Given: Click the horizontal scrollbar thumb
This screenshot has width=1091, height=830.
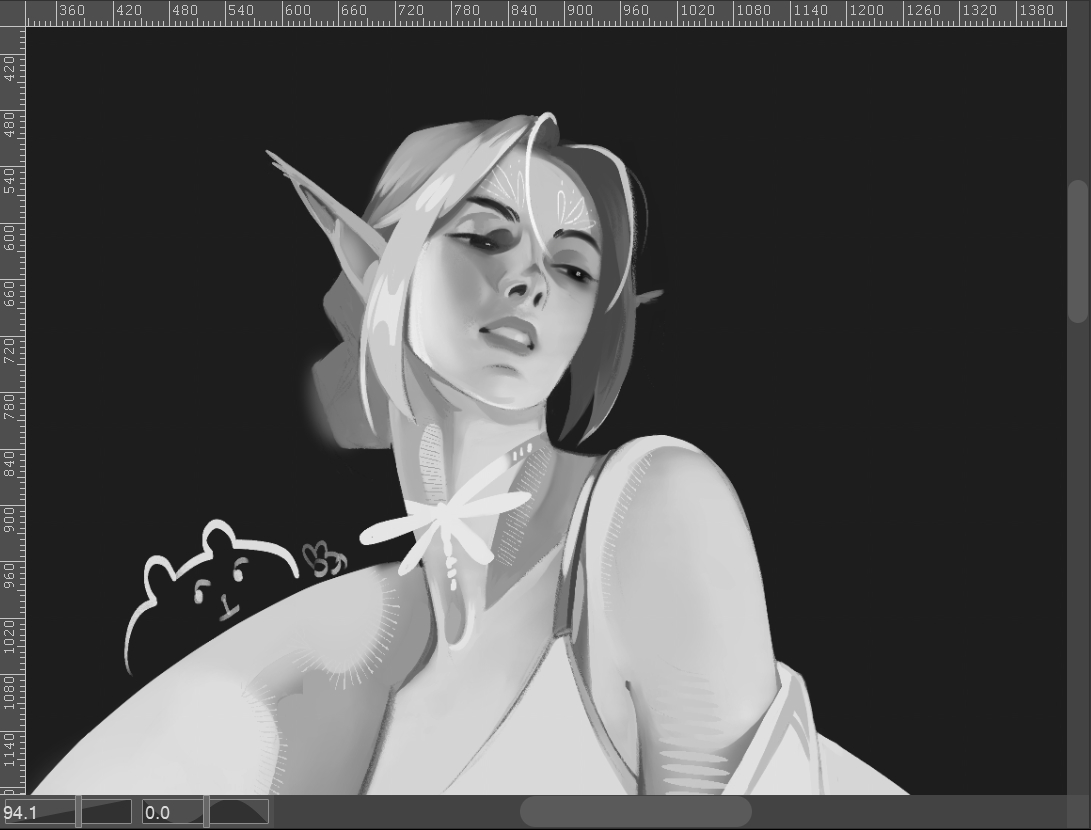Looking at the screenshot, I should 635,811.
